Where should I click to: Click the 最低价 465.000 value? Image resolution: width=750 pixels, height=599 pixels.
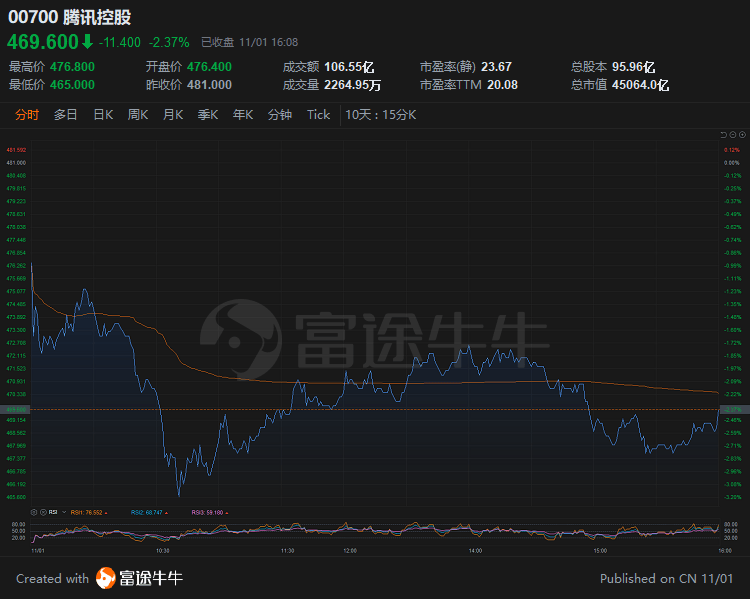72,85
